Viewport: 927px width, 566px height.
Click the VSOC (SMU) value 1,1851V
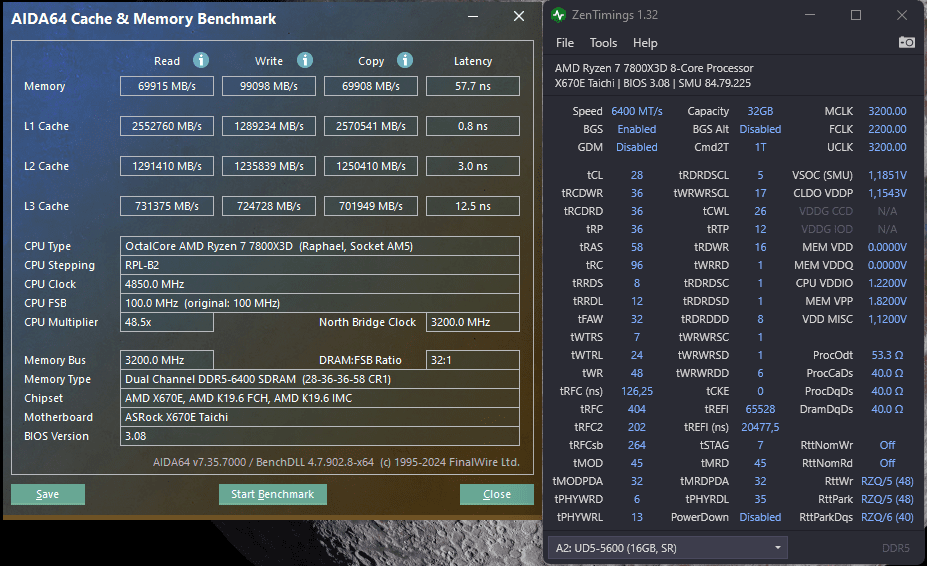pos(887,175)
